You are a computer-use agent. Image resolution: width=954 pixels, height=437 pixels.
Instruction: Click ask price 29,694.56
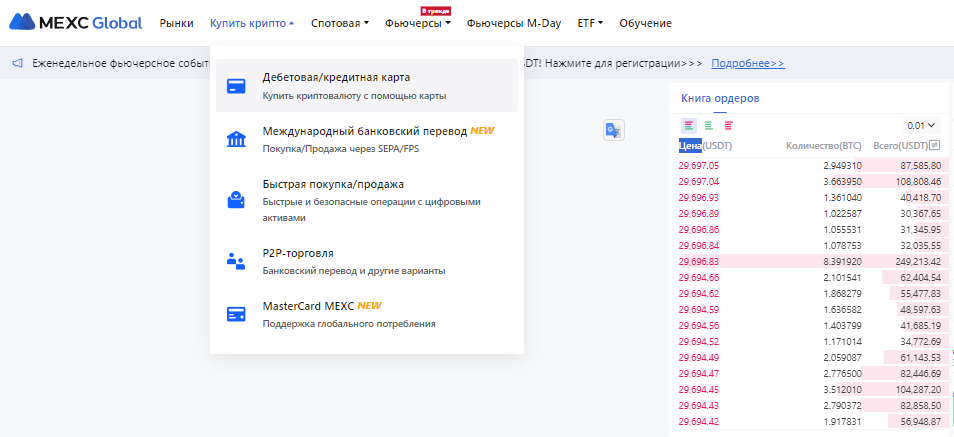click(698, 325)
